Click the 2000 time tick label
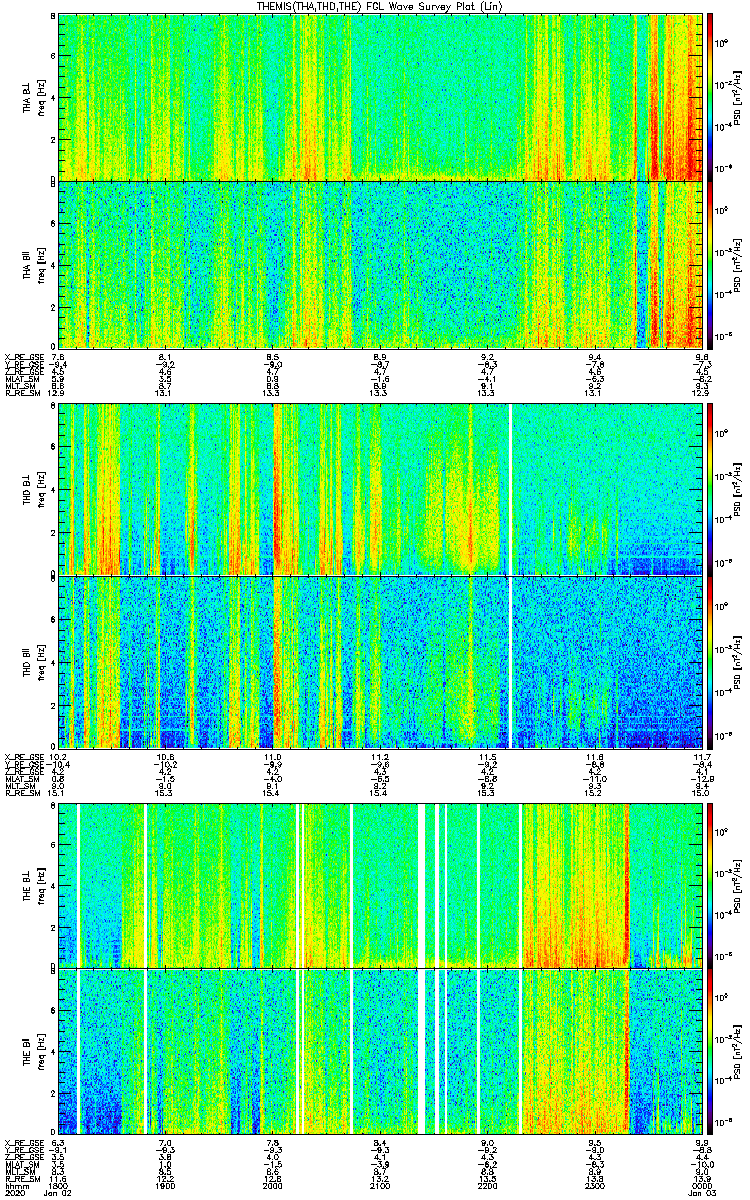Screen dimensions: 750x1200 [273, 1186]
